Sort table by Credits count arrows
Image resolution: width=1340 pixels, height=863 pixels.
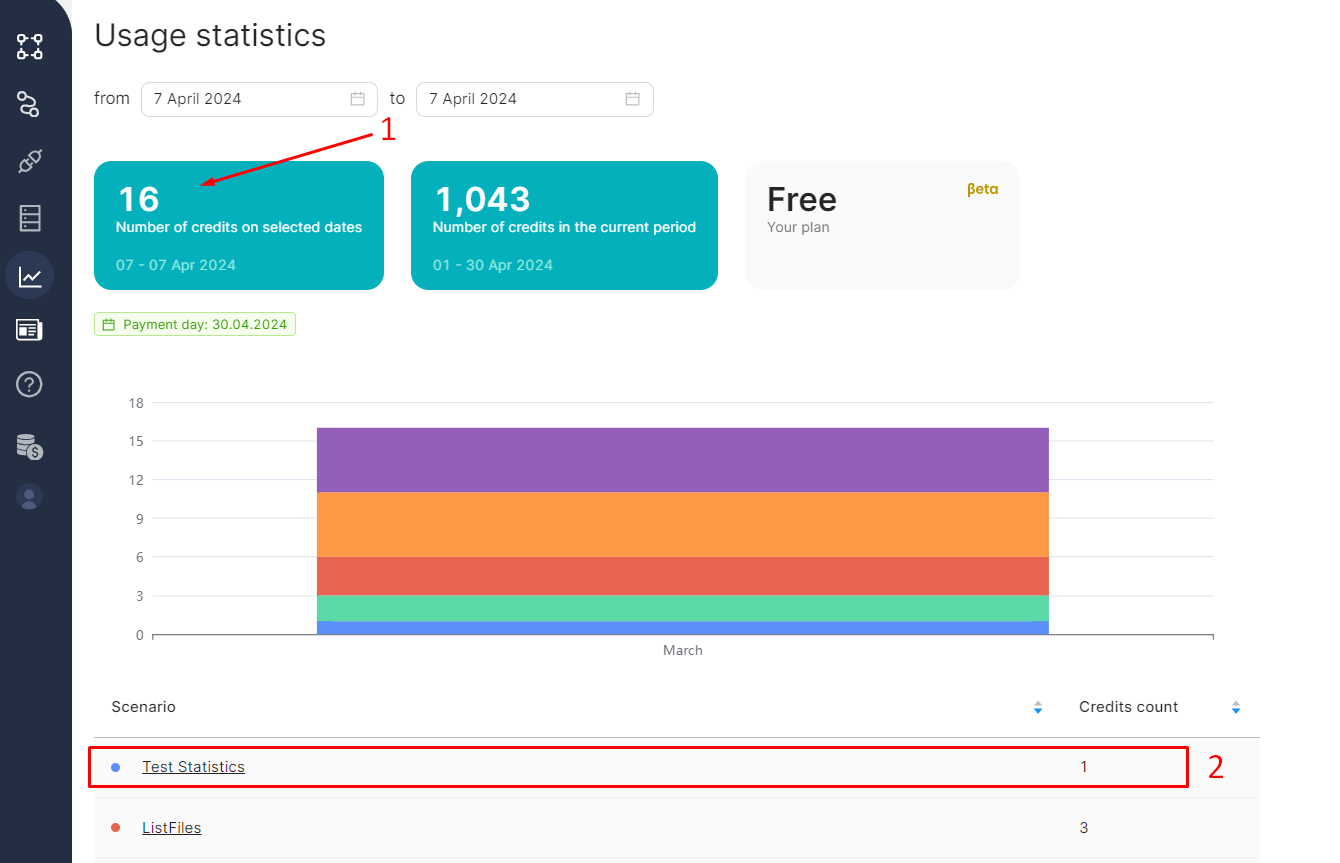point(1235,707)
